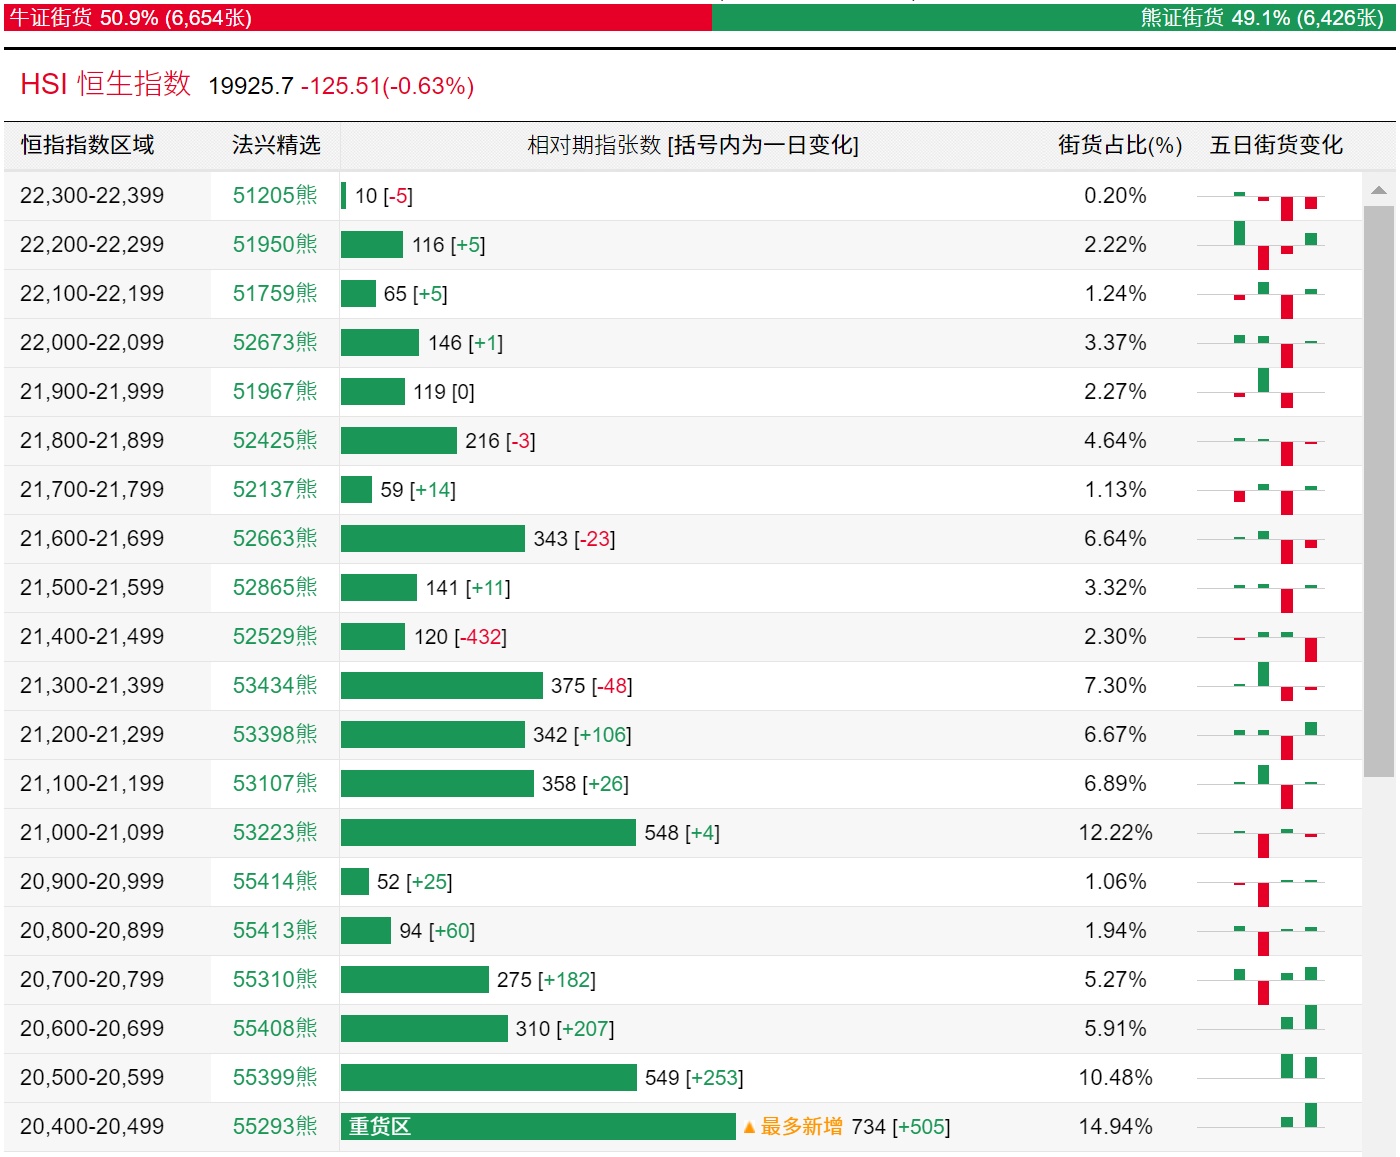Open warrant link 52673熊

[x=275, y=342]
